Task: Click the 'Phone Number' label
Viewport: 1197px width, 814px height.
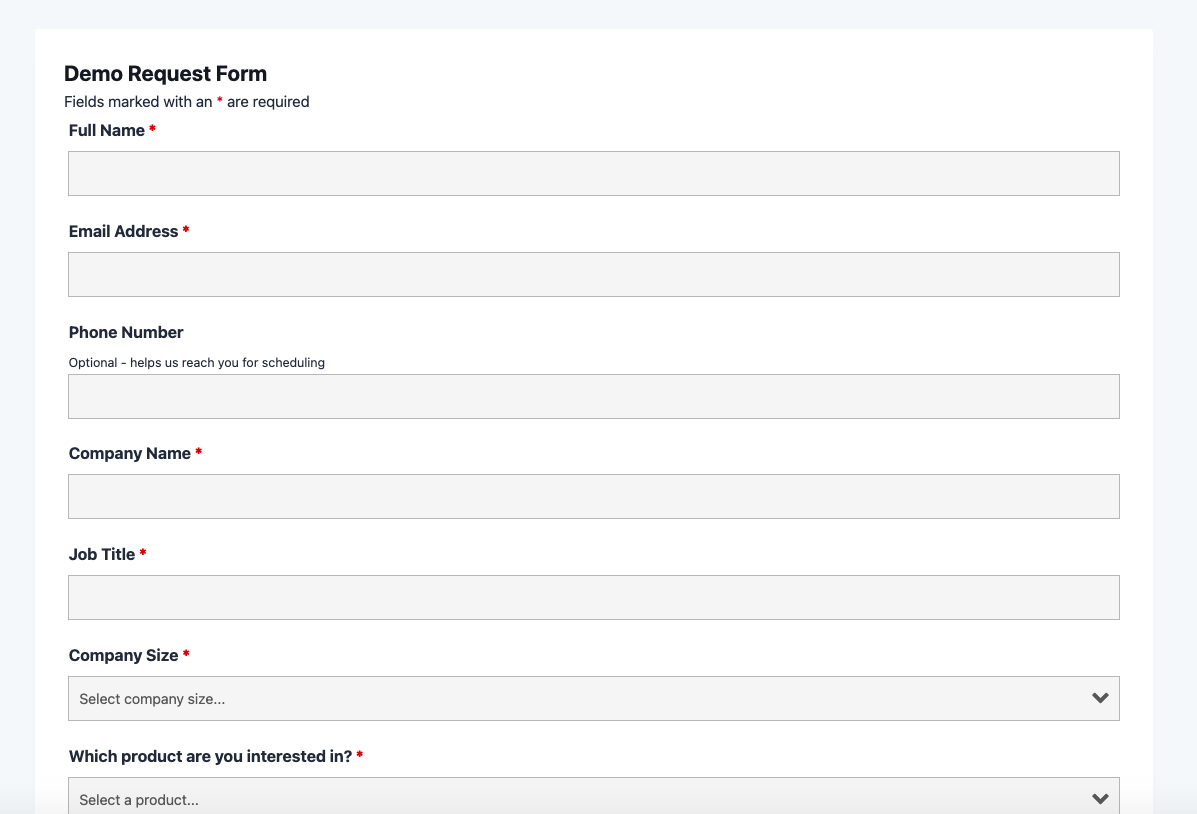Action: [126, 332]
